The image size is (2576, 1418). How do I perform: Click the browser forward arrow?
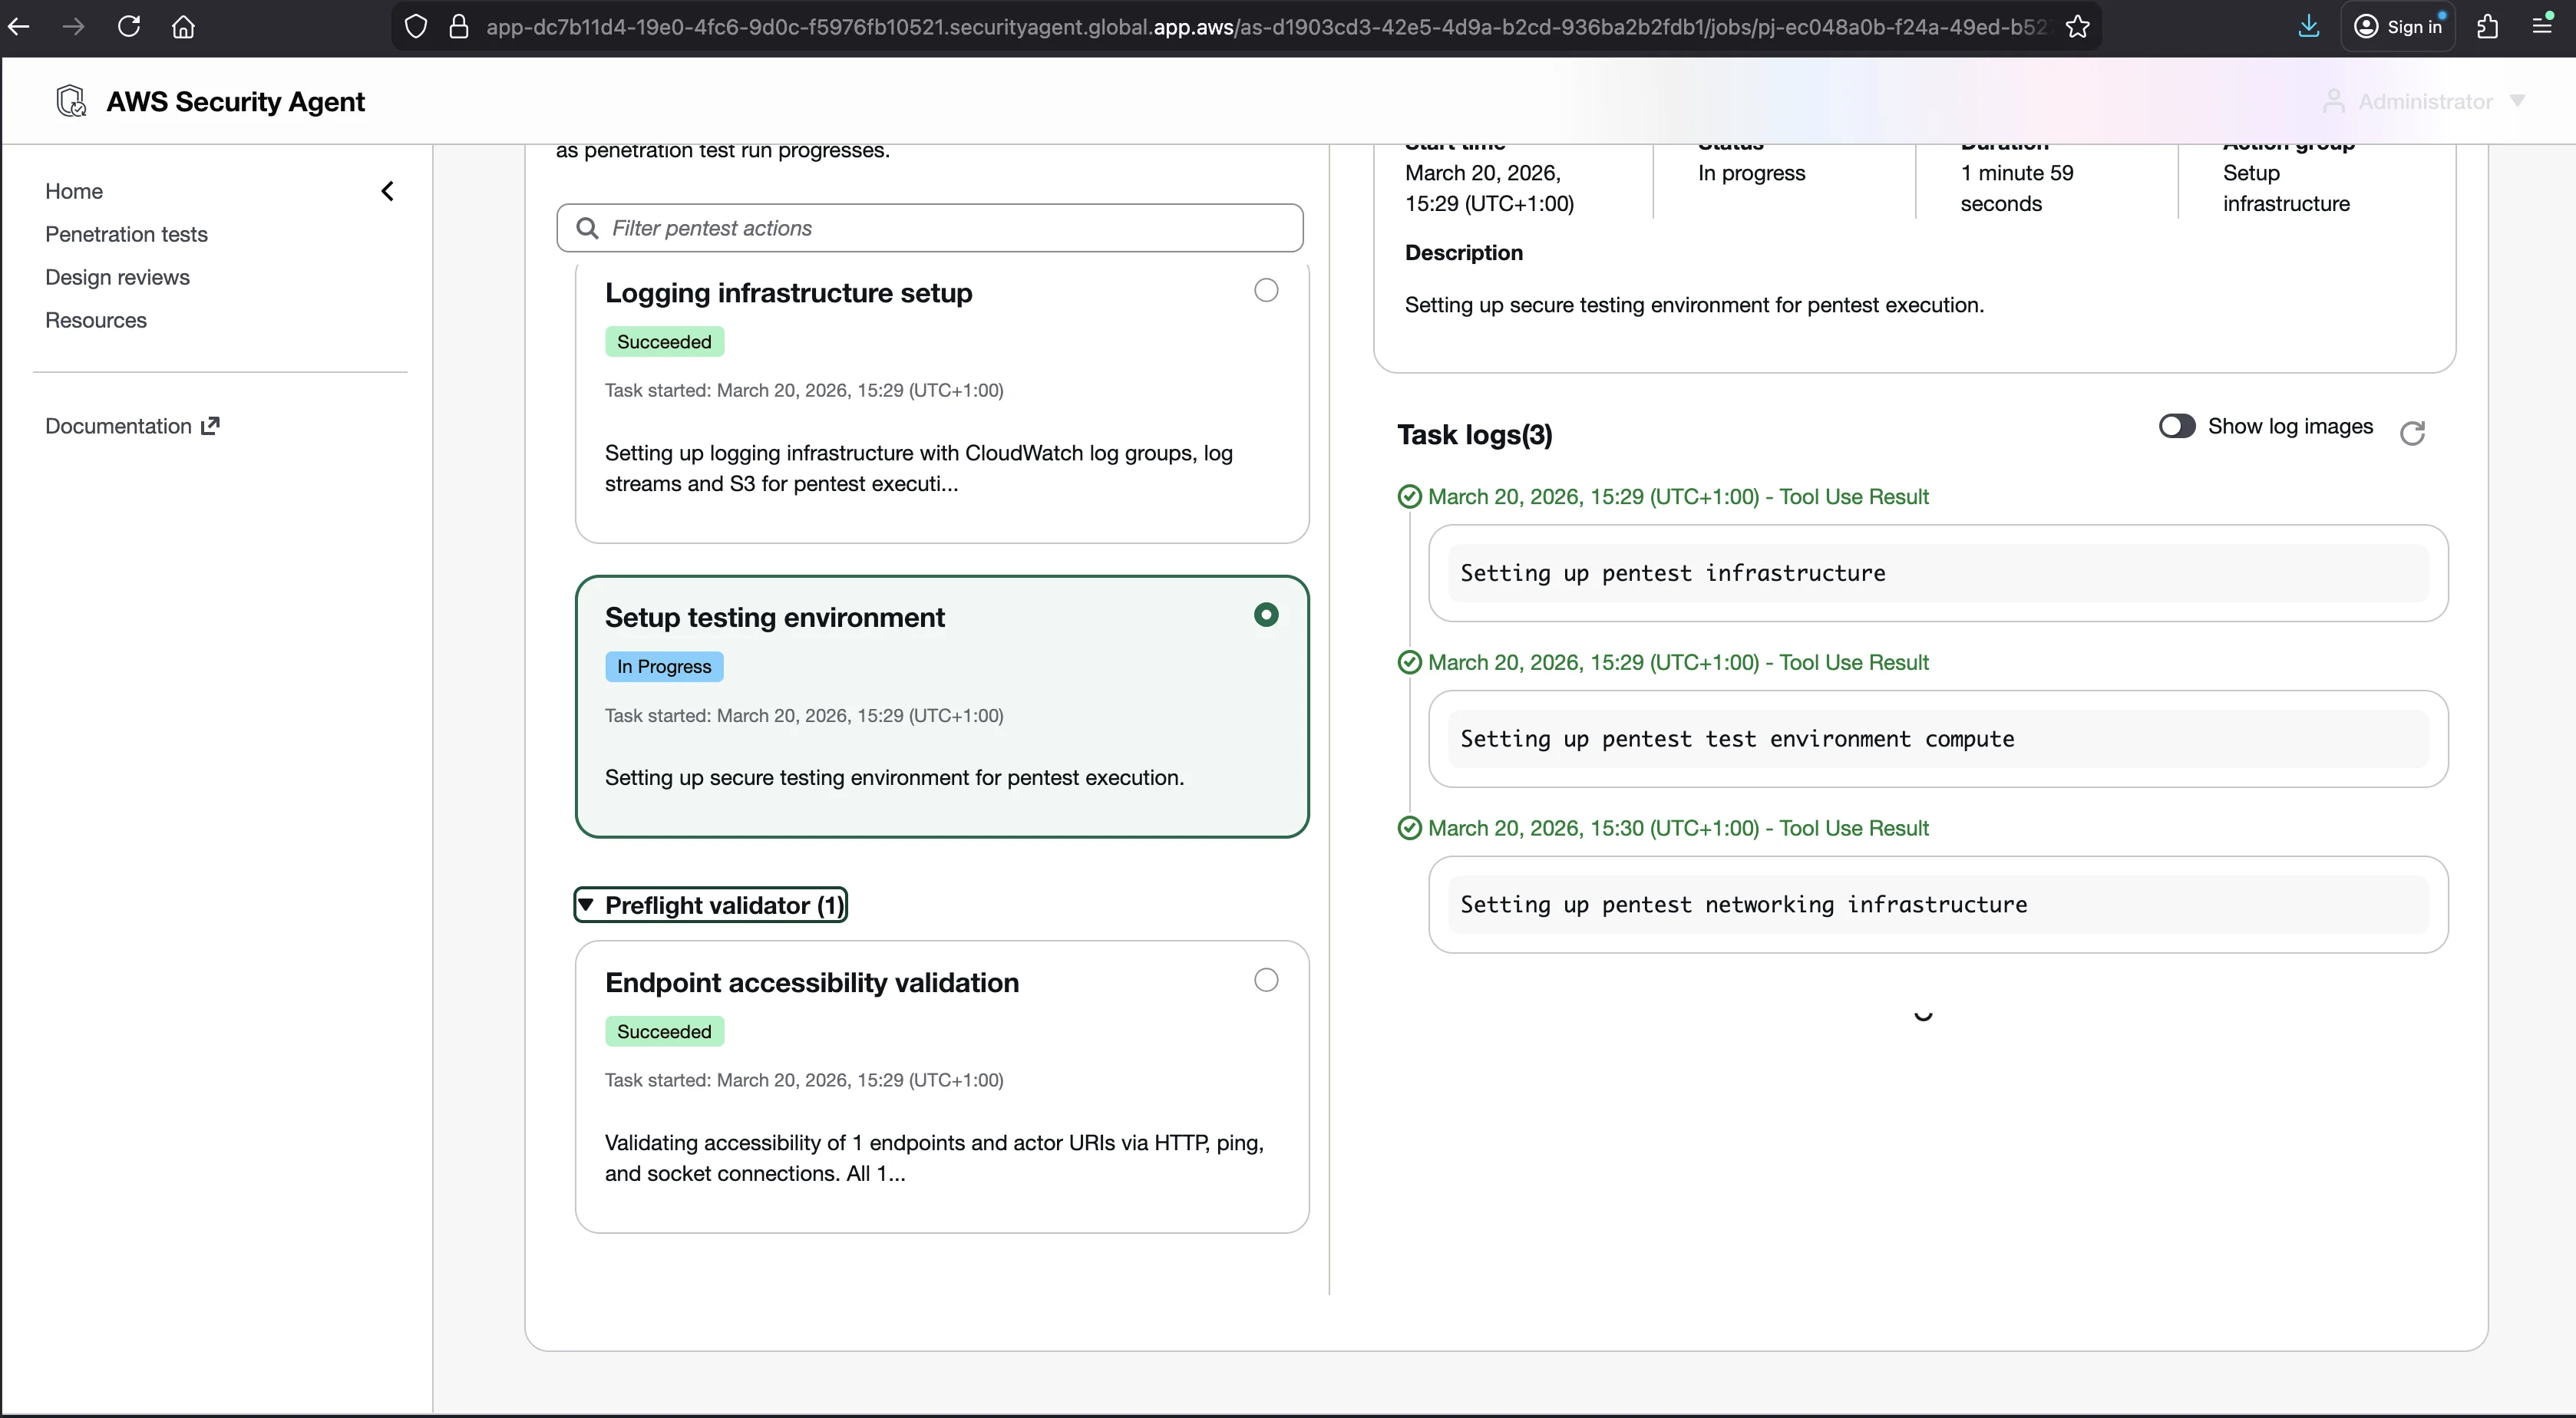point(74,27)
